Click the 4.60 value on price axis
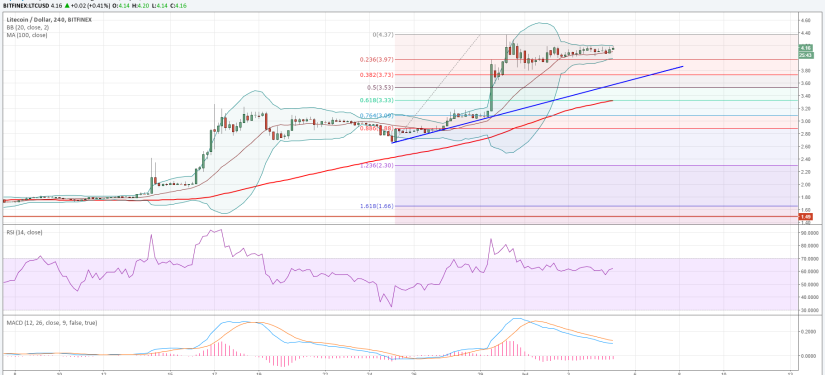The image size is (825, 375). click(x=806, y=20)
